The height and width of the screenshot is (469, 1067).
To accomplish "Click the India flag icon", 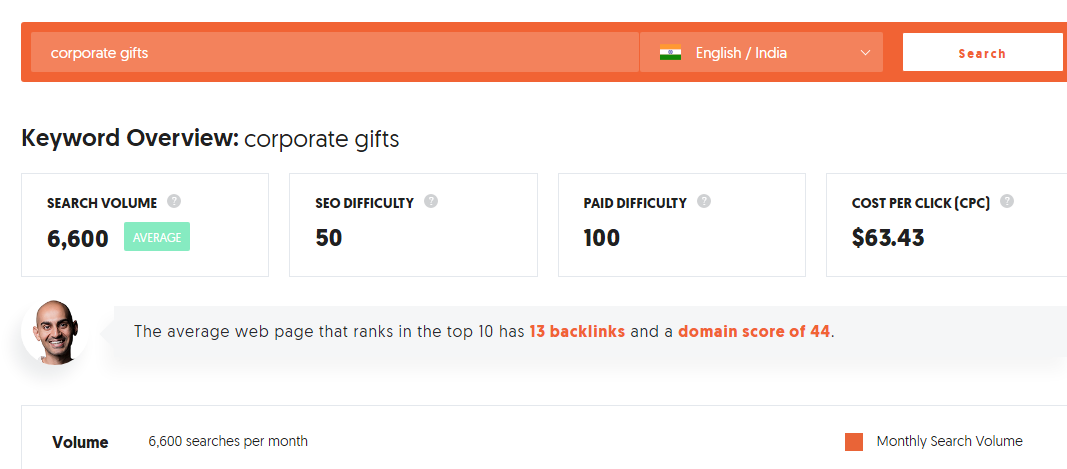I will pos(670,53).
